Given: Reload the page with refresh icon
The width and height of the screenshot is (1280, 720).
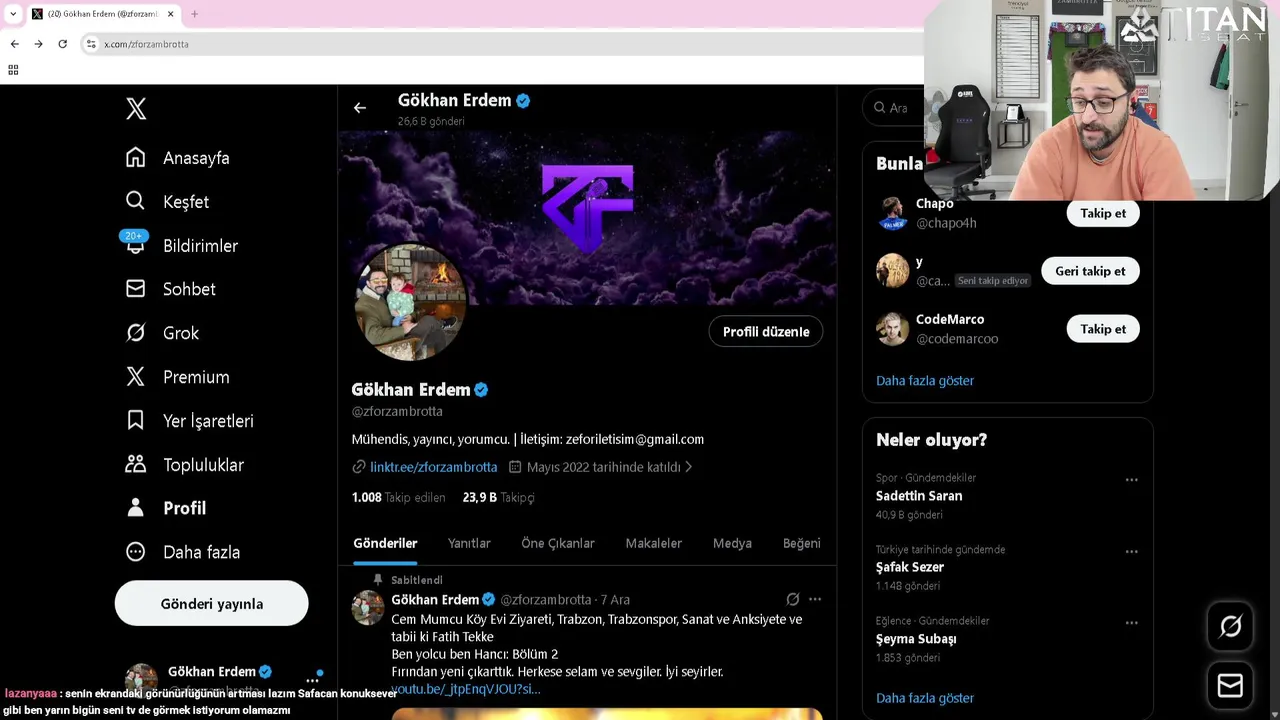Looking at the screenshot, I should 62,44.
